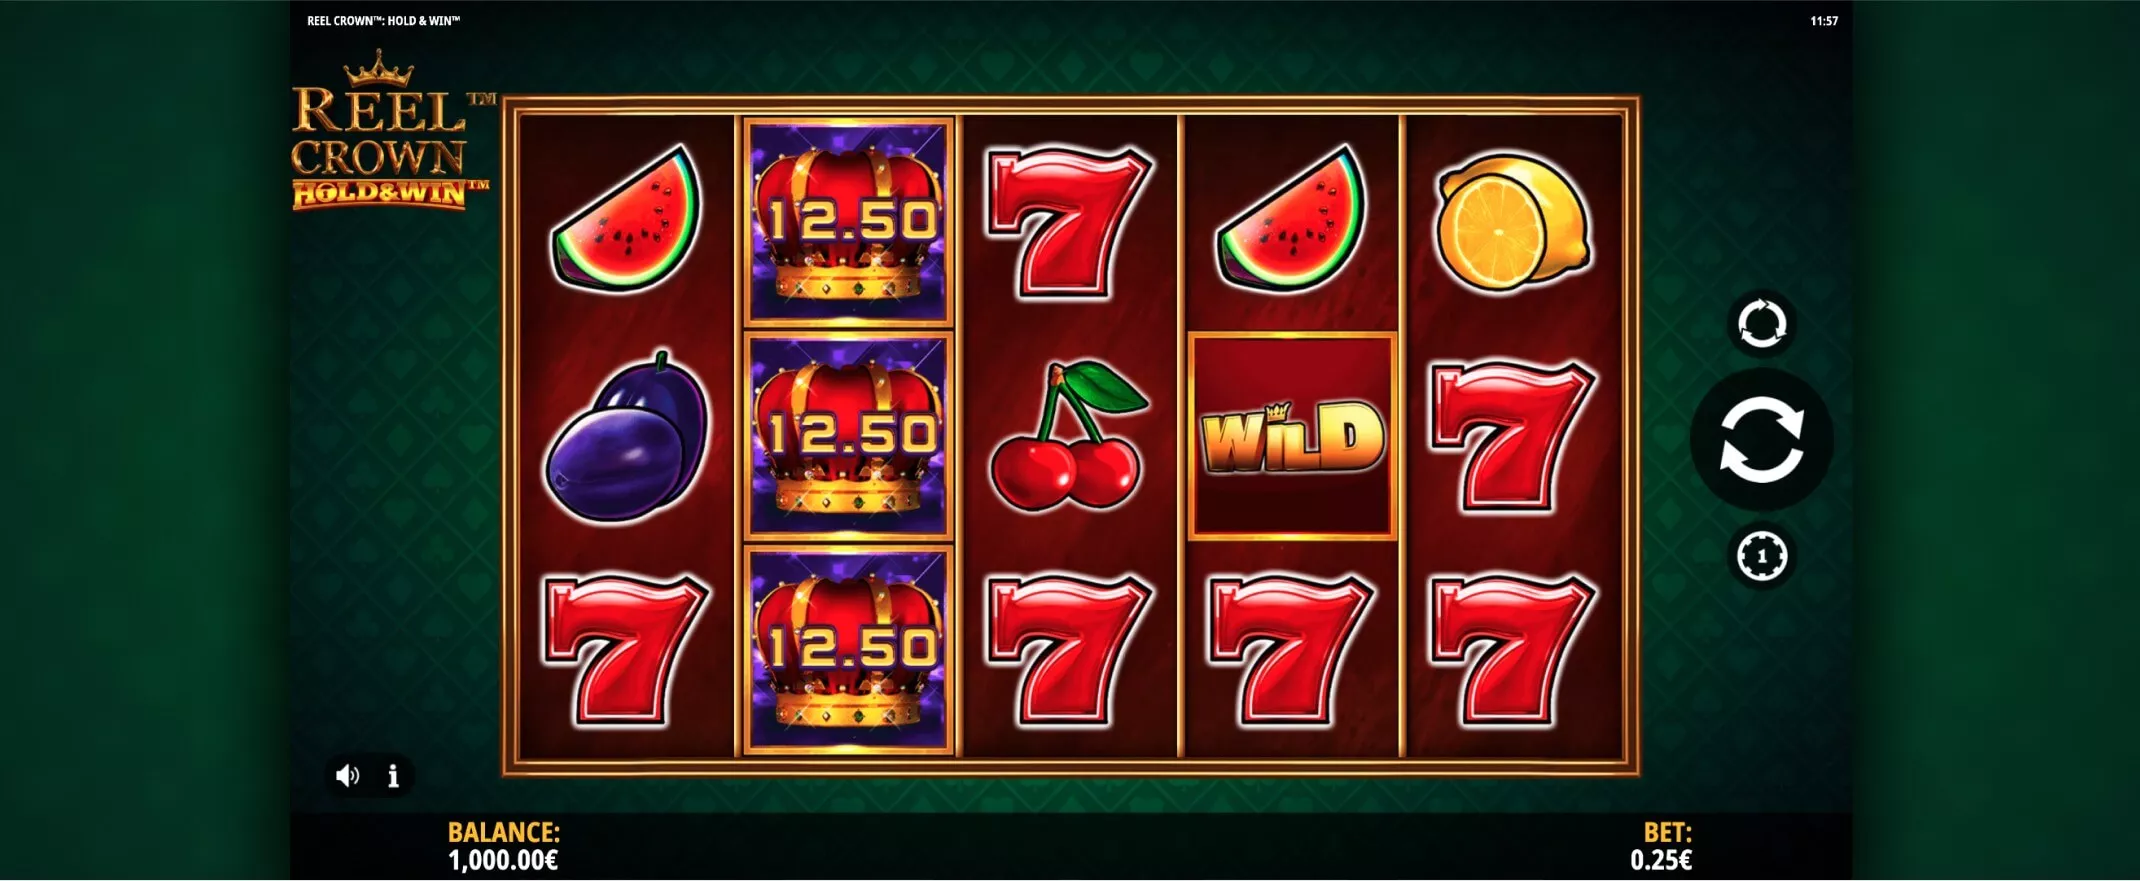Select the middle crown 12.50 bonus symbol
The height and width of the screenshot is (881, 2140).
[848, 437]
